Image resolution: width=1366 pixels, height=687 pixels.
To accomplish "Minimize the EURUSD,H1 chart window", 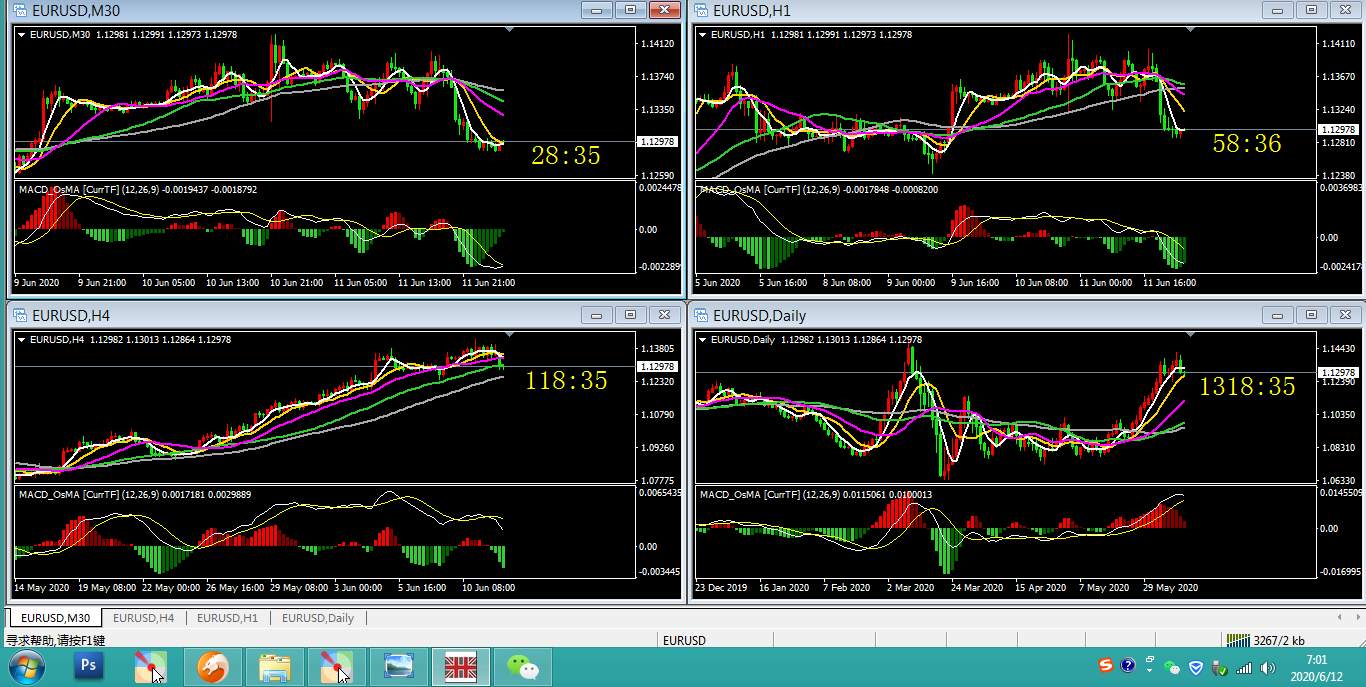I will [x=1278, y=10].
